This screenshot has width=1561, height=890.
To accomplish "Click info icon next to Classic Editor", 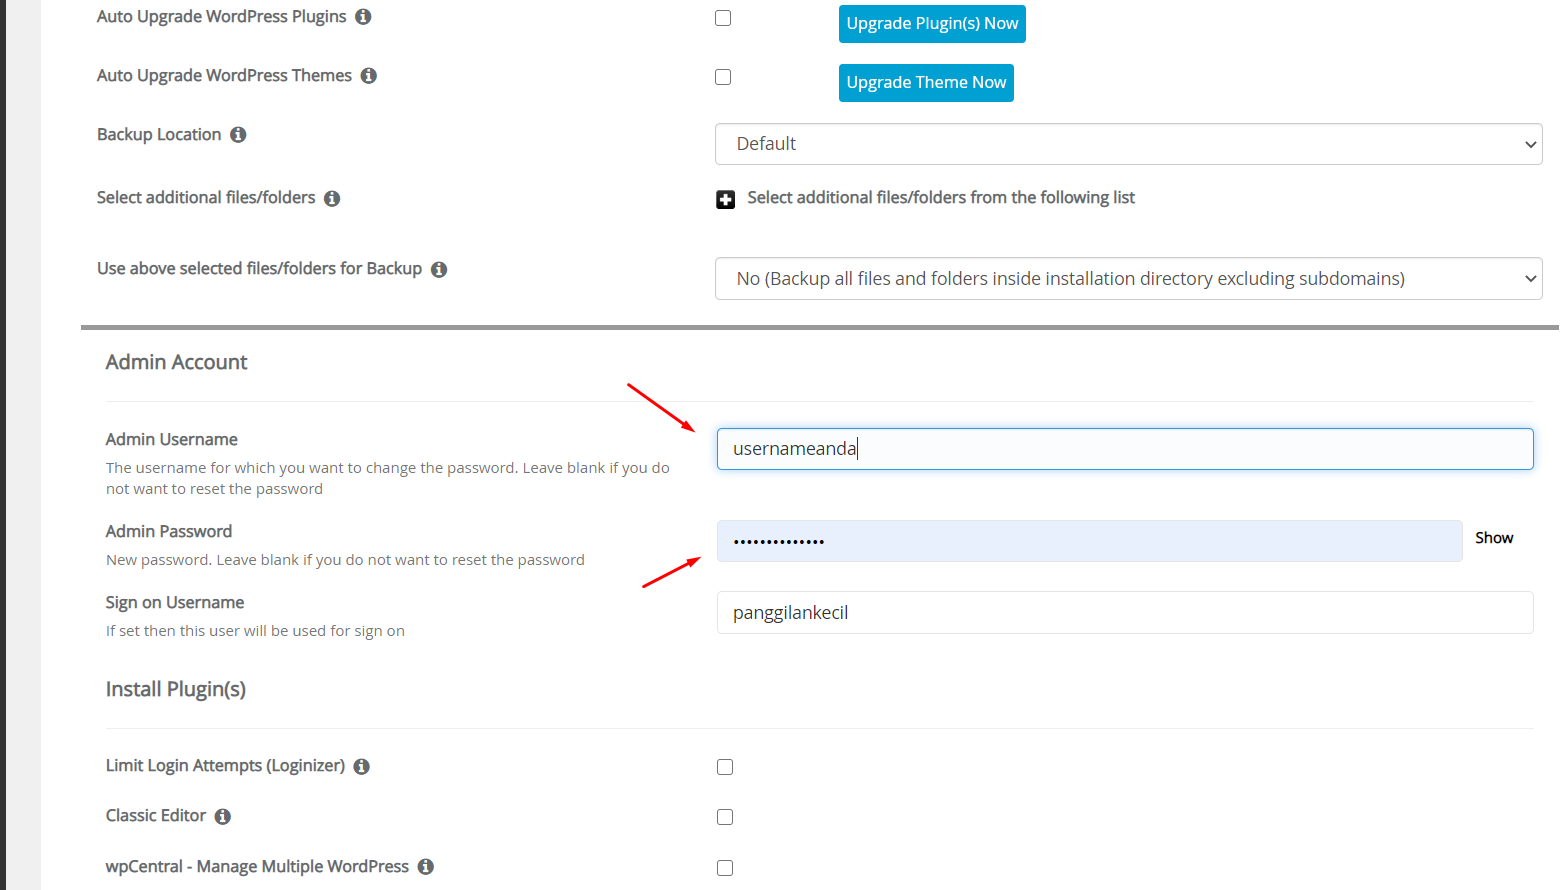I will [223, 817].
